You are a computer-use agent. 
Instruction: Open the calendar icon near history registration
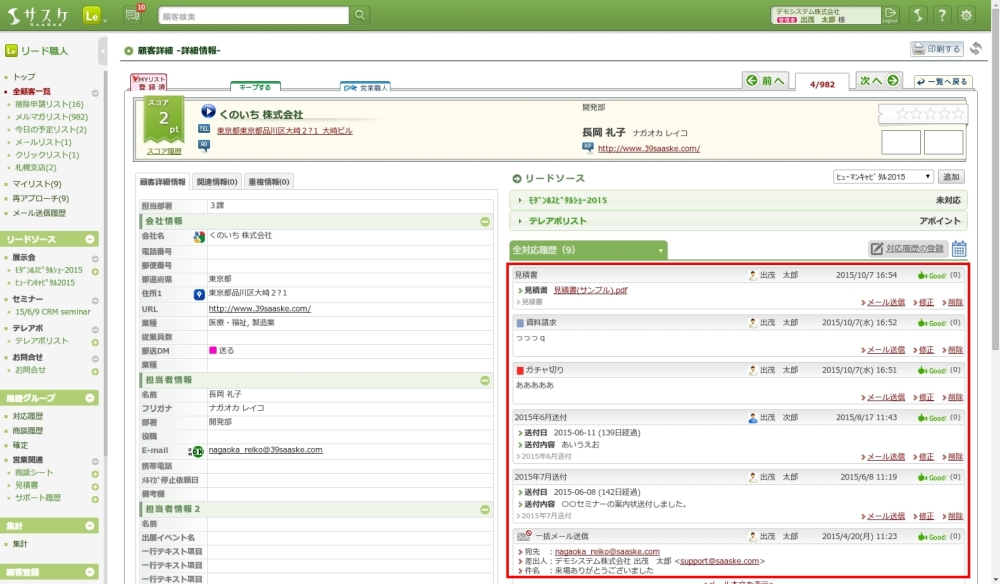pyautogui.click(x=959, y=249)
